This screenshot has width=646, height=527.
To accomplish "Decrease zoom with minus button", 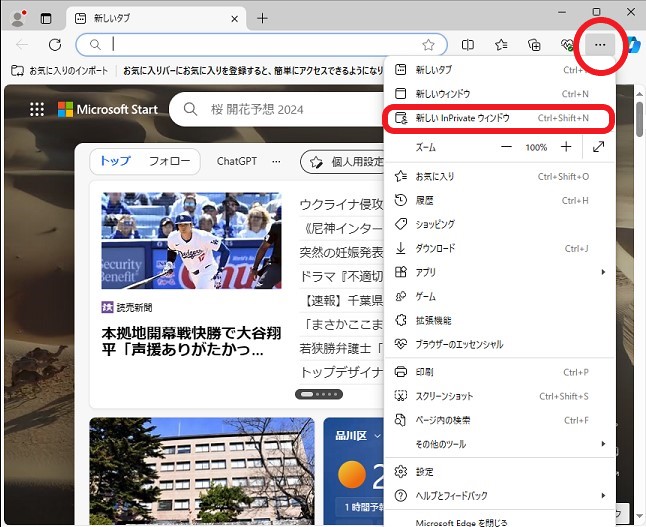I will [x=506, y=147].
